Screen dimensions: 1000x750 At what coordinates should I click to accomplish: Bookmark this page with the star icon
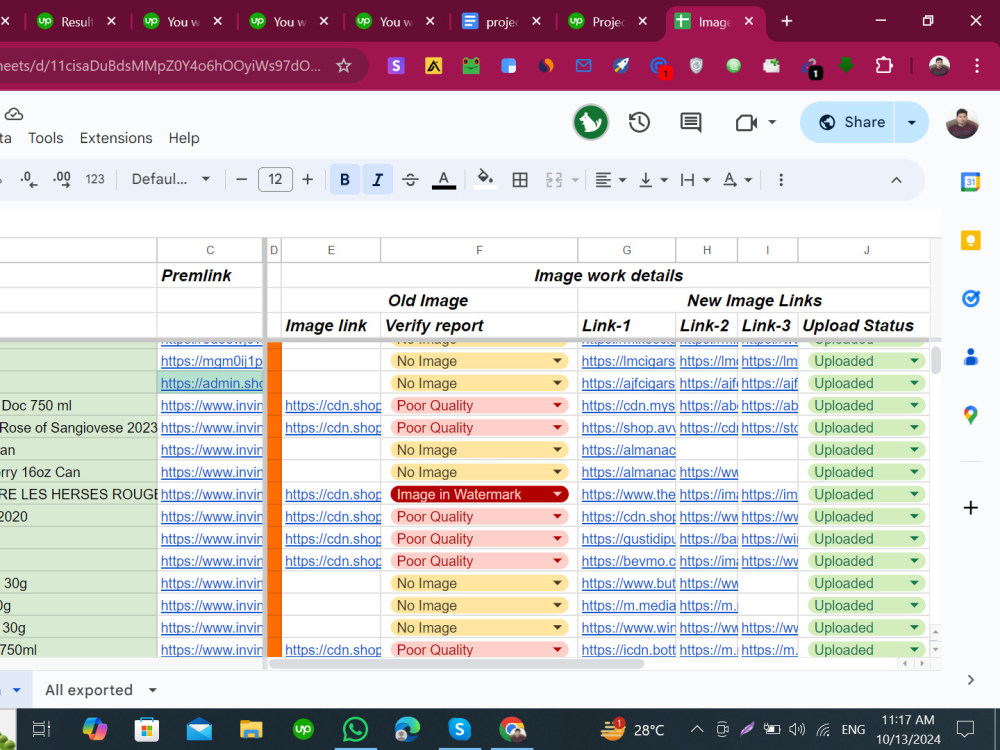344,65
